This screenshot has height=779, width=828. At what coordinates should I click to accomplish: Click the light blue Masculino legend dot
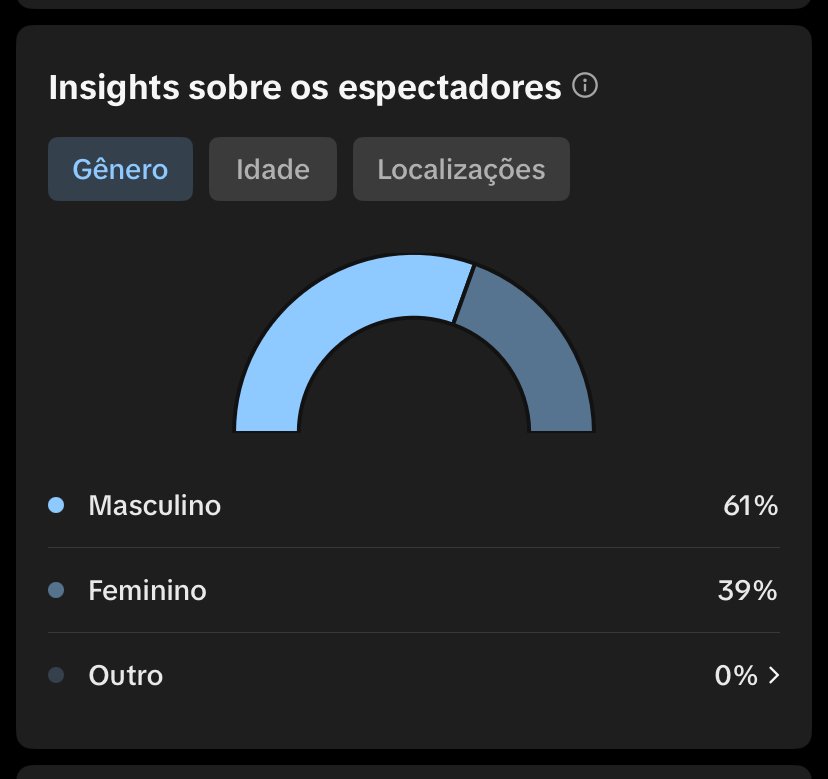[x=56, y=506]
